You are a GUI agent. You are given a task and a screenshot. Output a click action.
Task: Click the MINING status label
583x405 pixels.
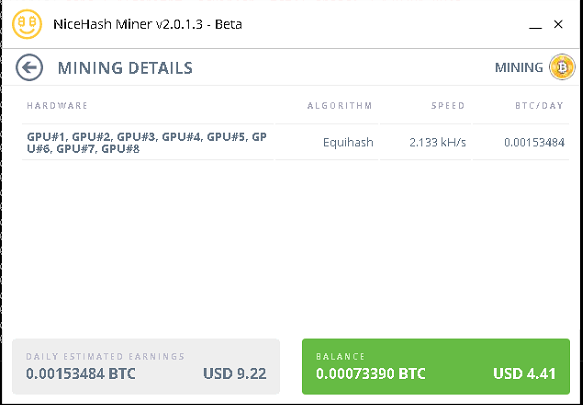519,68
